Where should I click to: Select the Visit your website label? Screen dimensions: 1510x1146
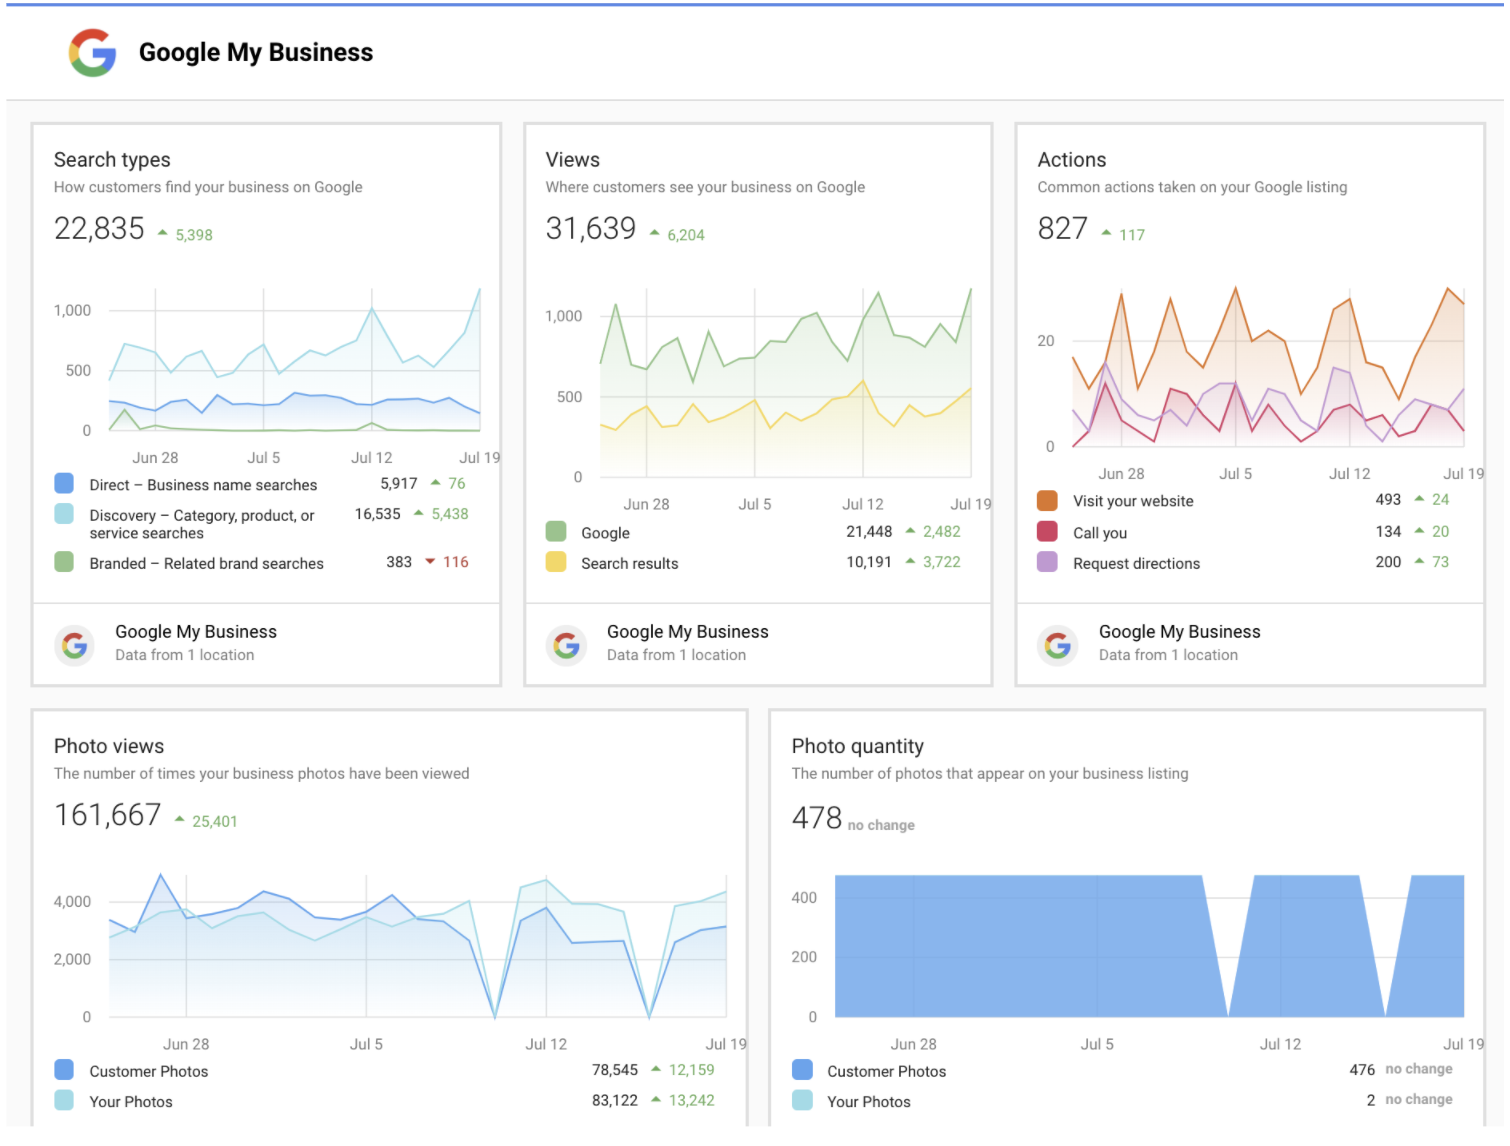coord(1133,502)
